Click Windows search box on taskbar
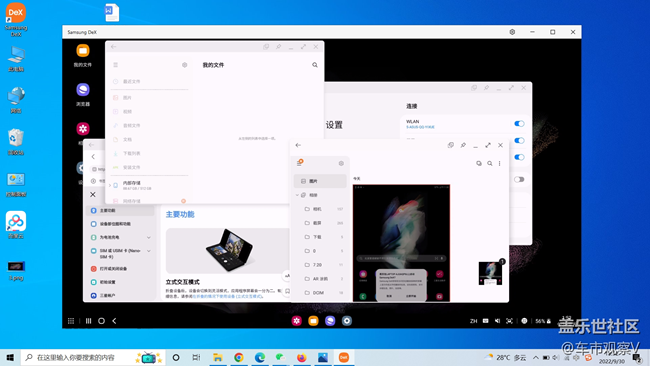The image size is (650, 366). 93,357
